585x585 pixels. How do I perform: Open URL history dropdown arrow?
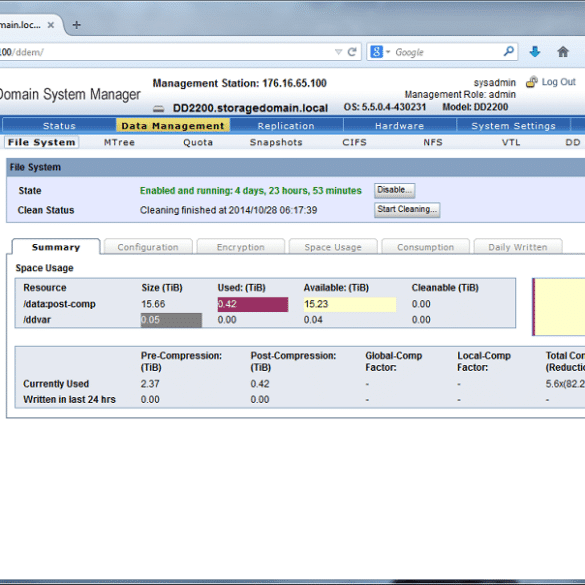point(338,52)
